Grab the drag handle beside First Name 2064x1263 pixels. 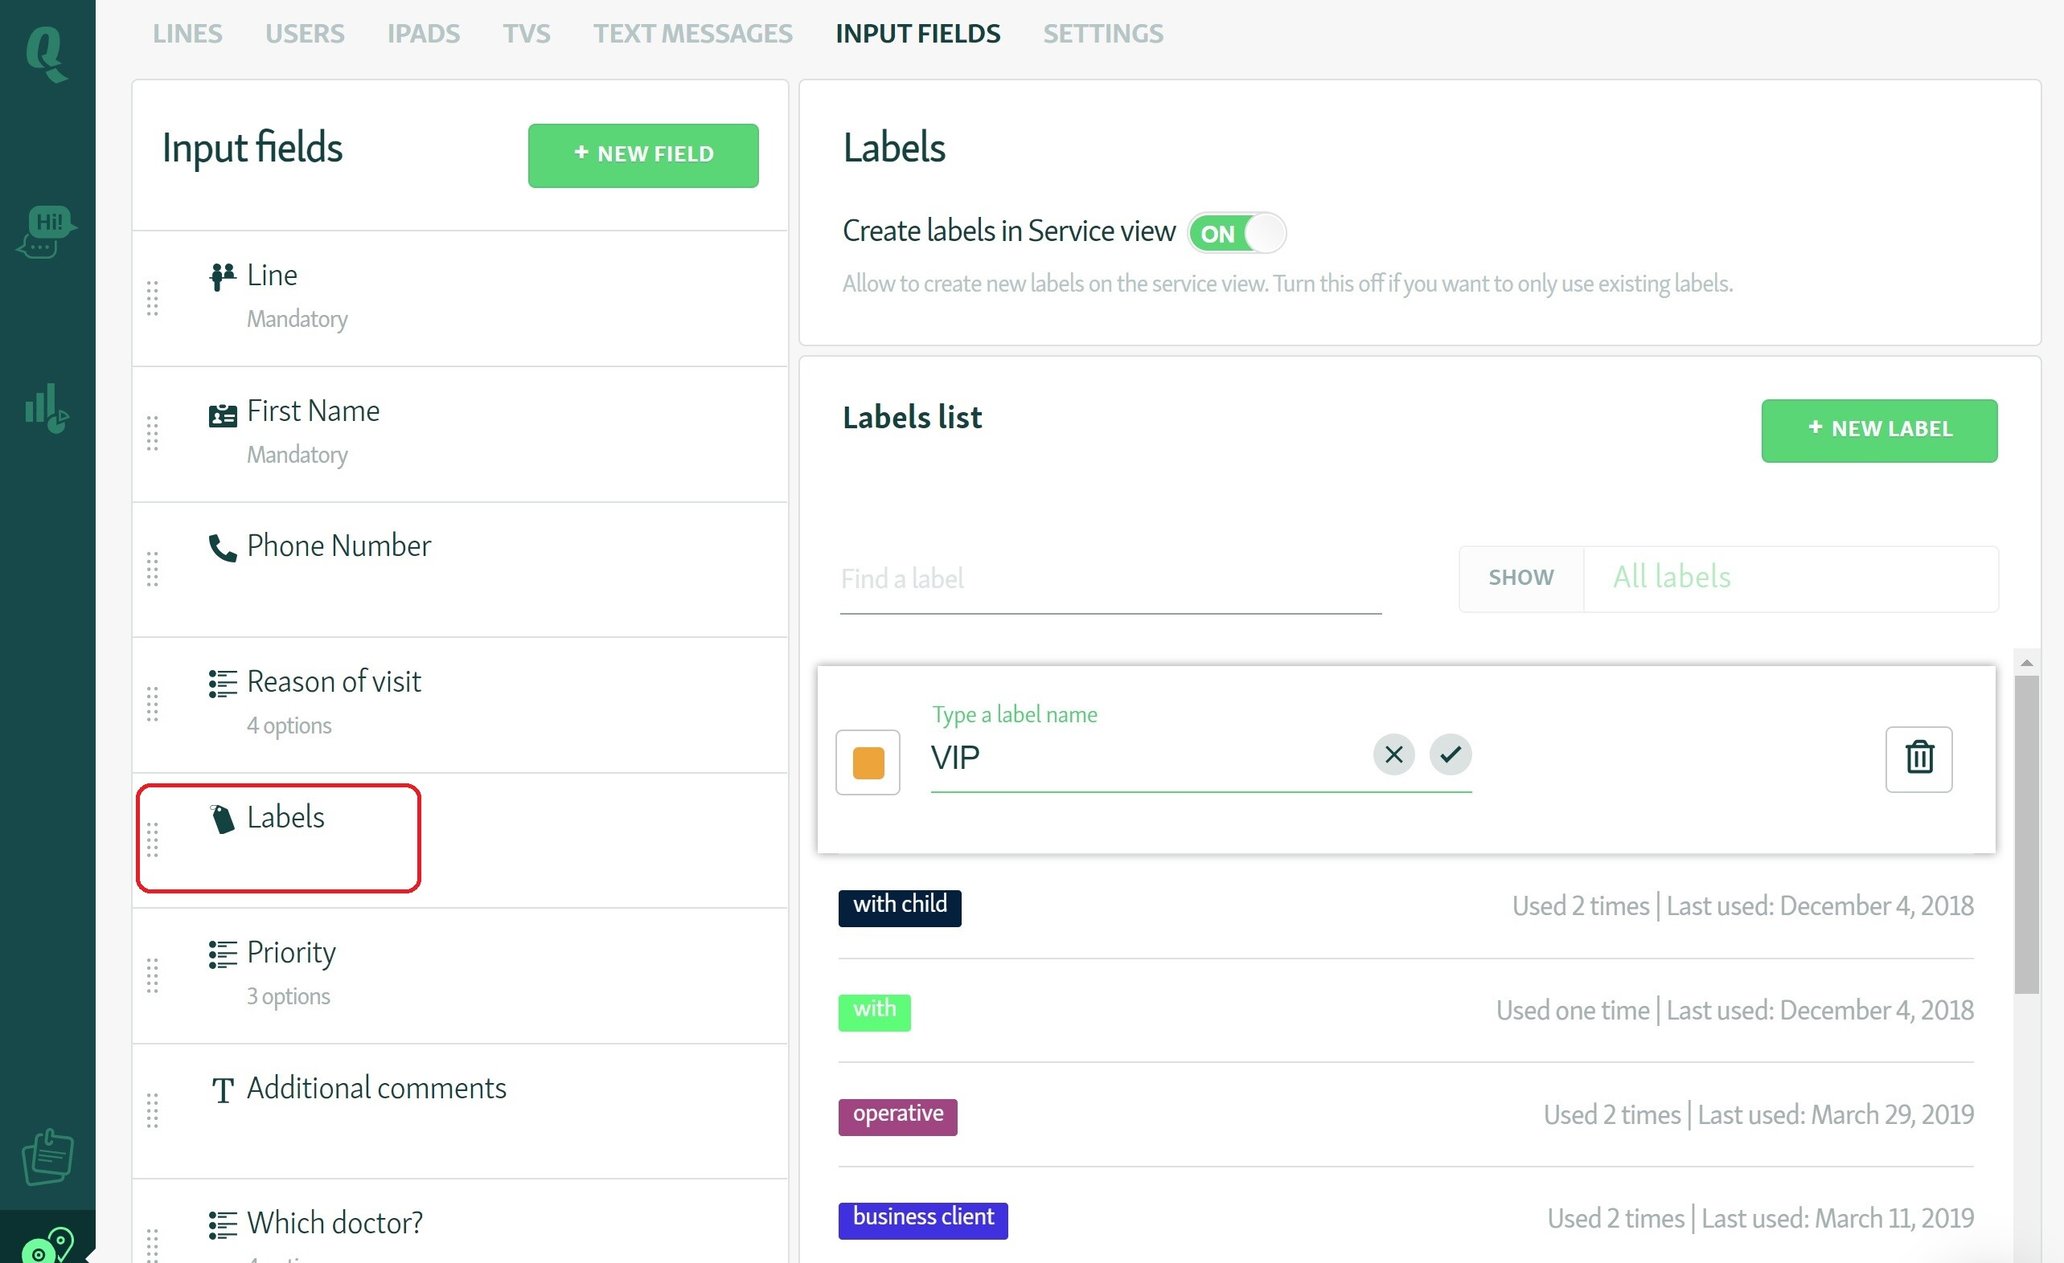pos(153,433)
